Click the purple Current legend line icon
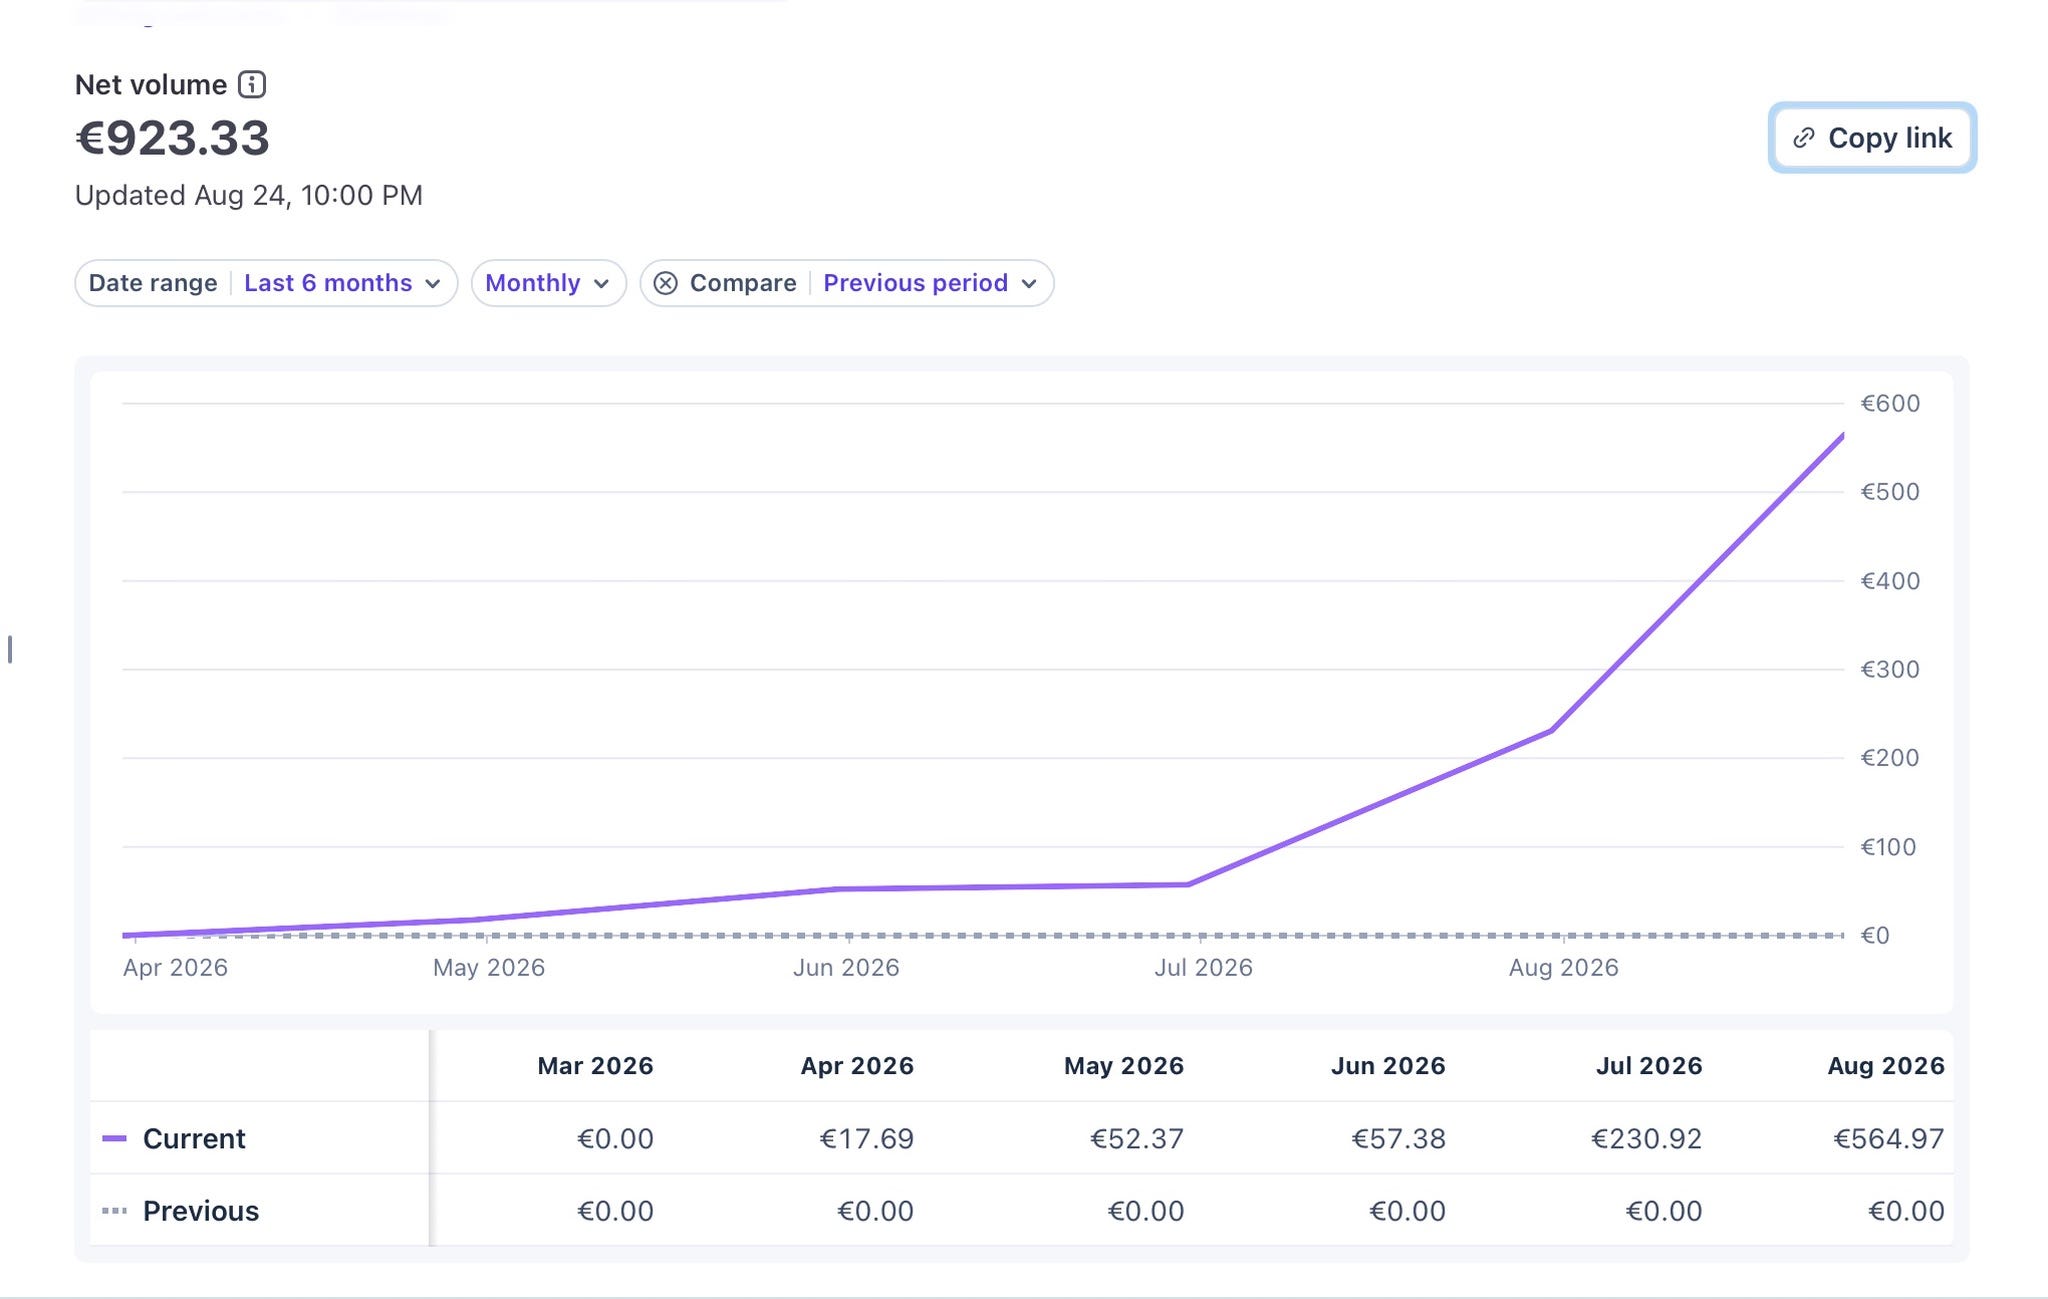This screenshot has height=1299, width=2048. click(115, 1138)
